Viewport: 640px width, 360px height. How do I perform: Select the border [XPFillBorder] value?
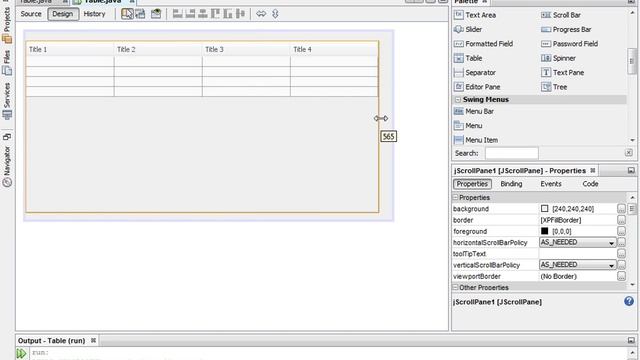[x=560, y=220]
